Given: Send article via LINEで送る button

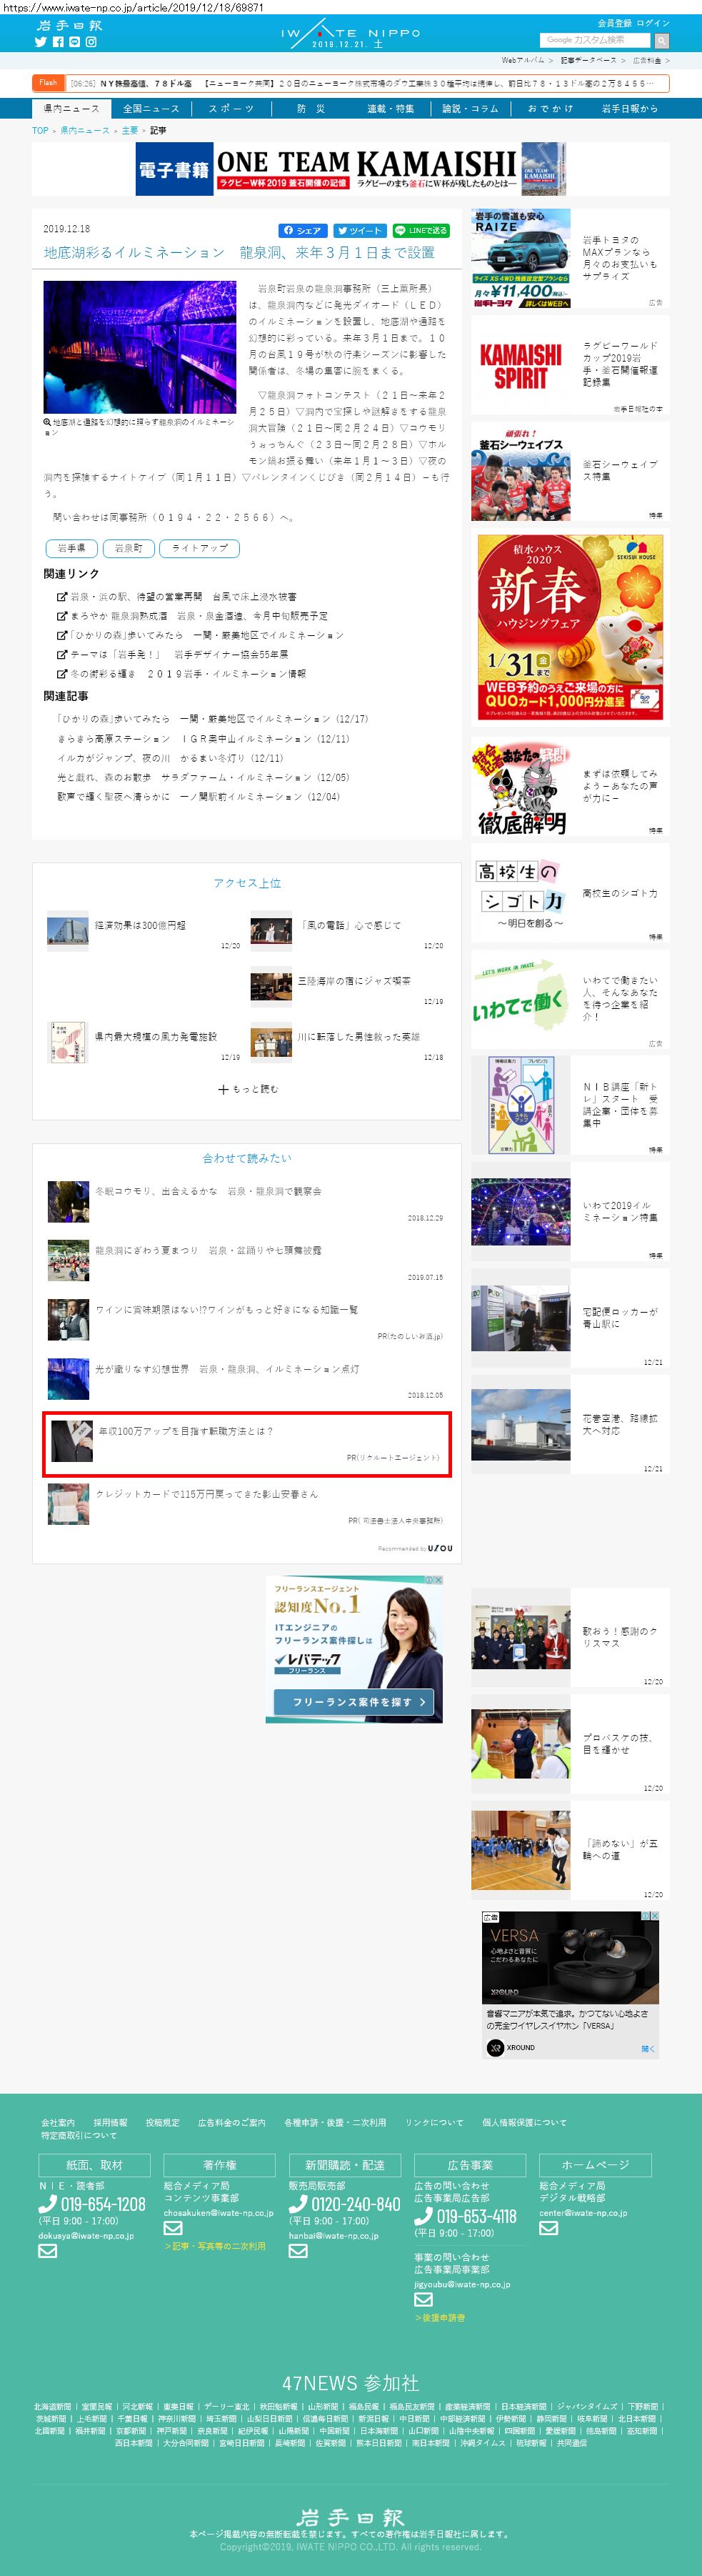Looking at the screenshot, I should 420,230.
